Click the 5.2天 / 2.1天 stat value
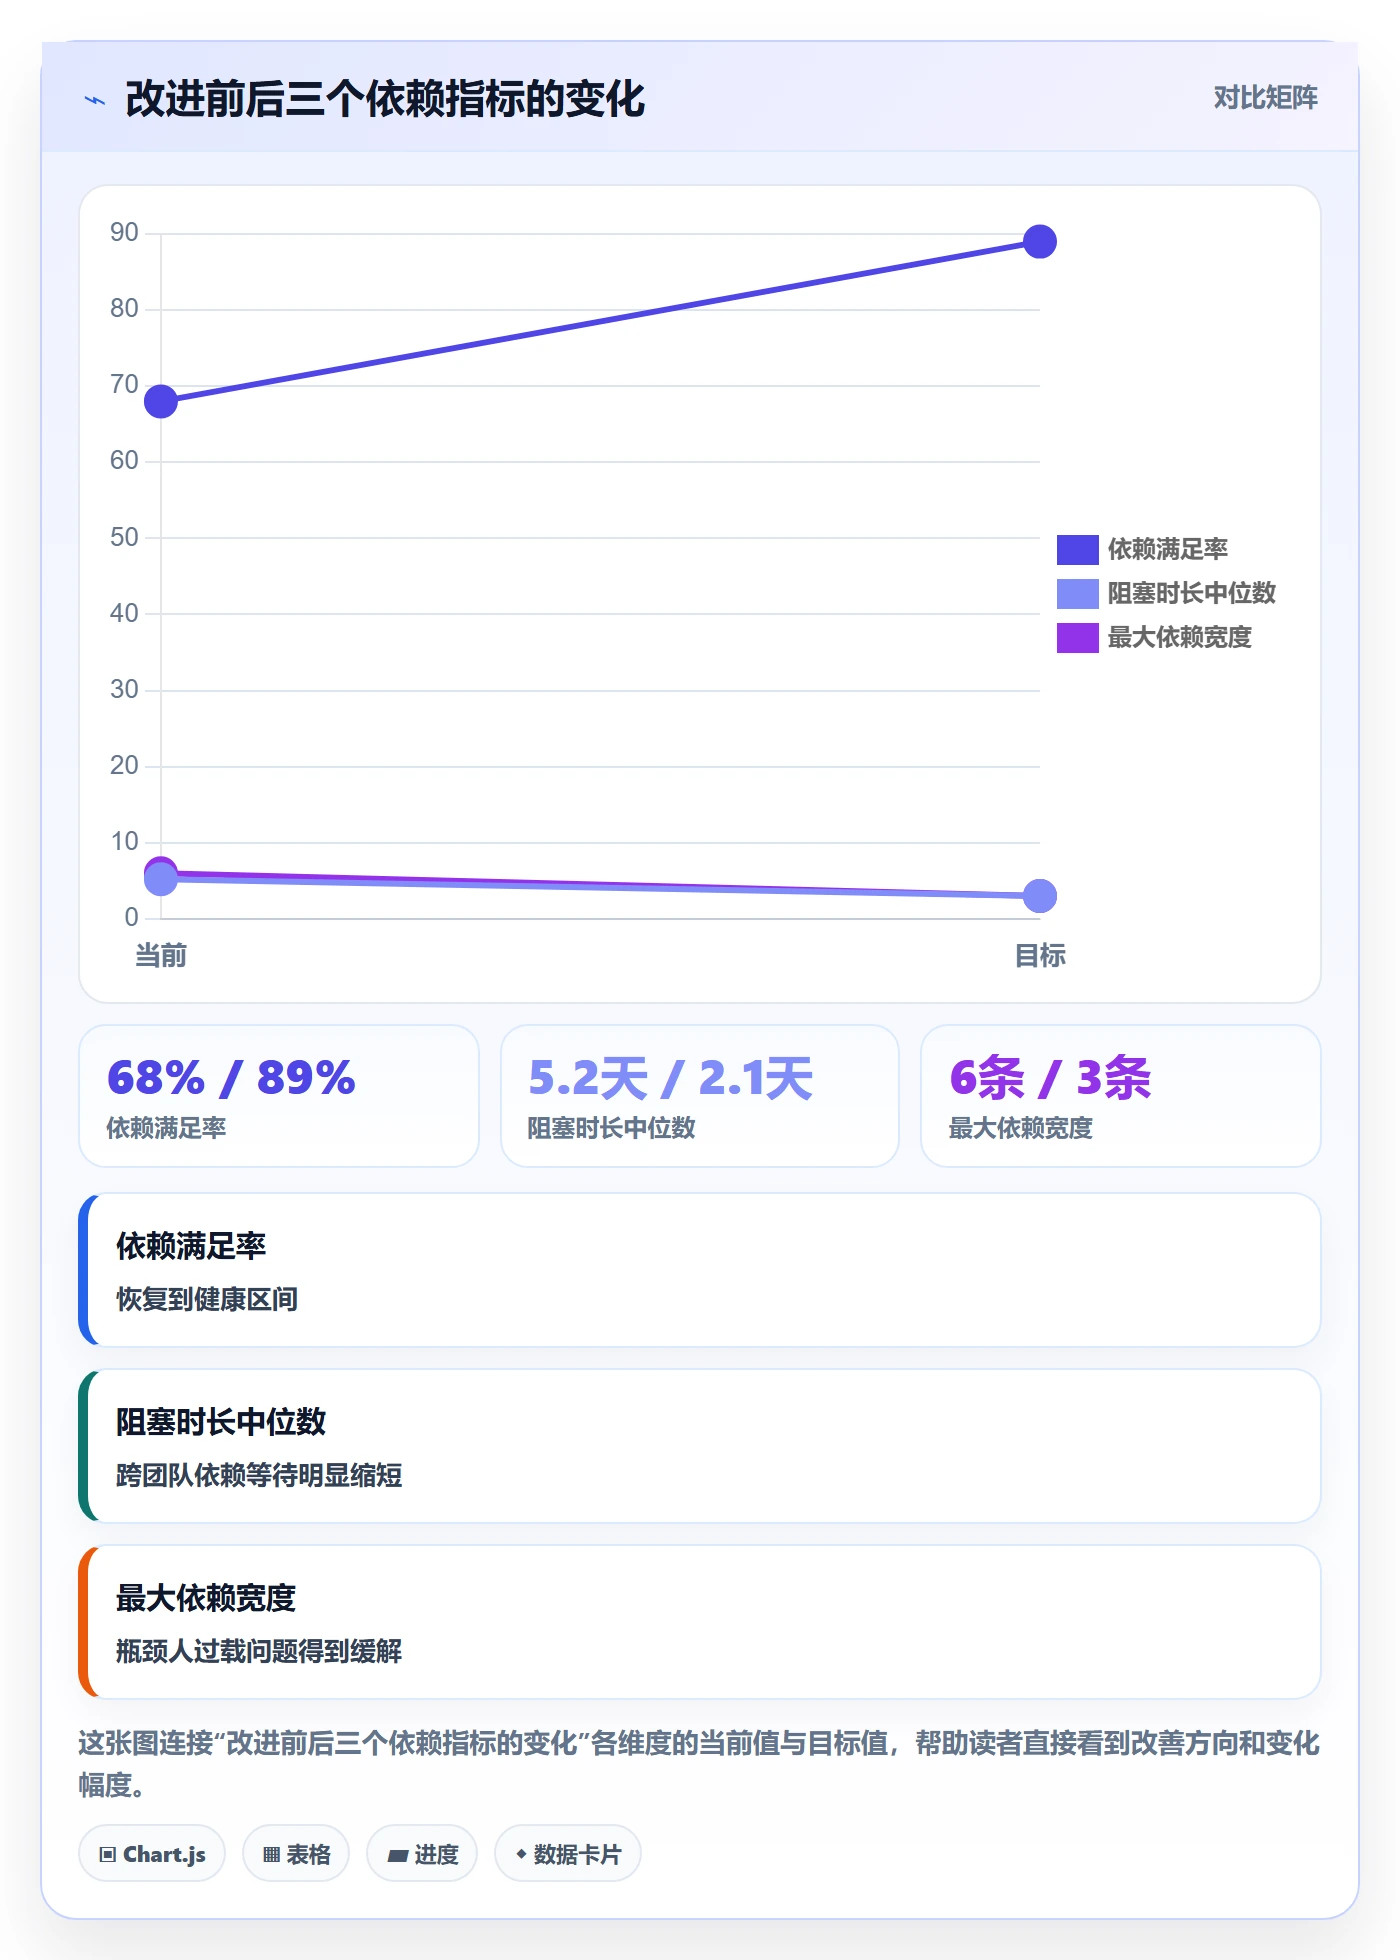 point(671,1078)
